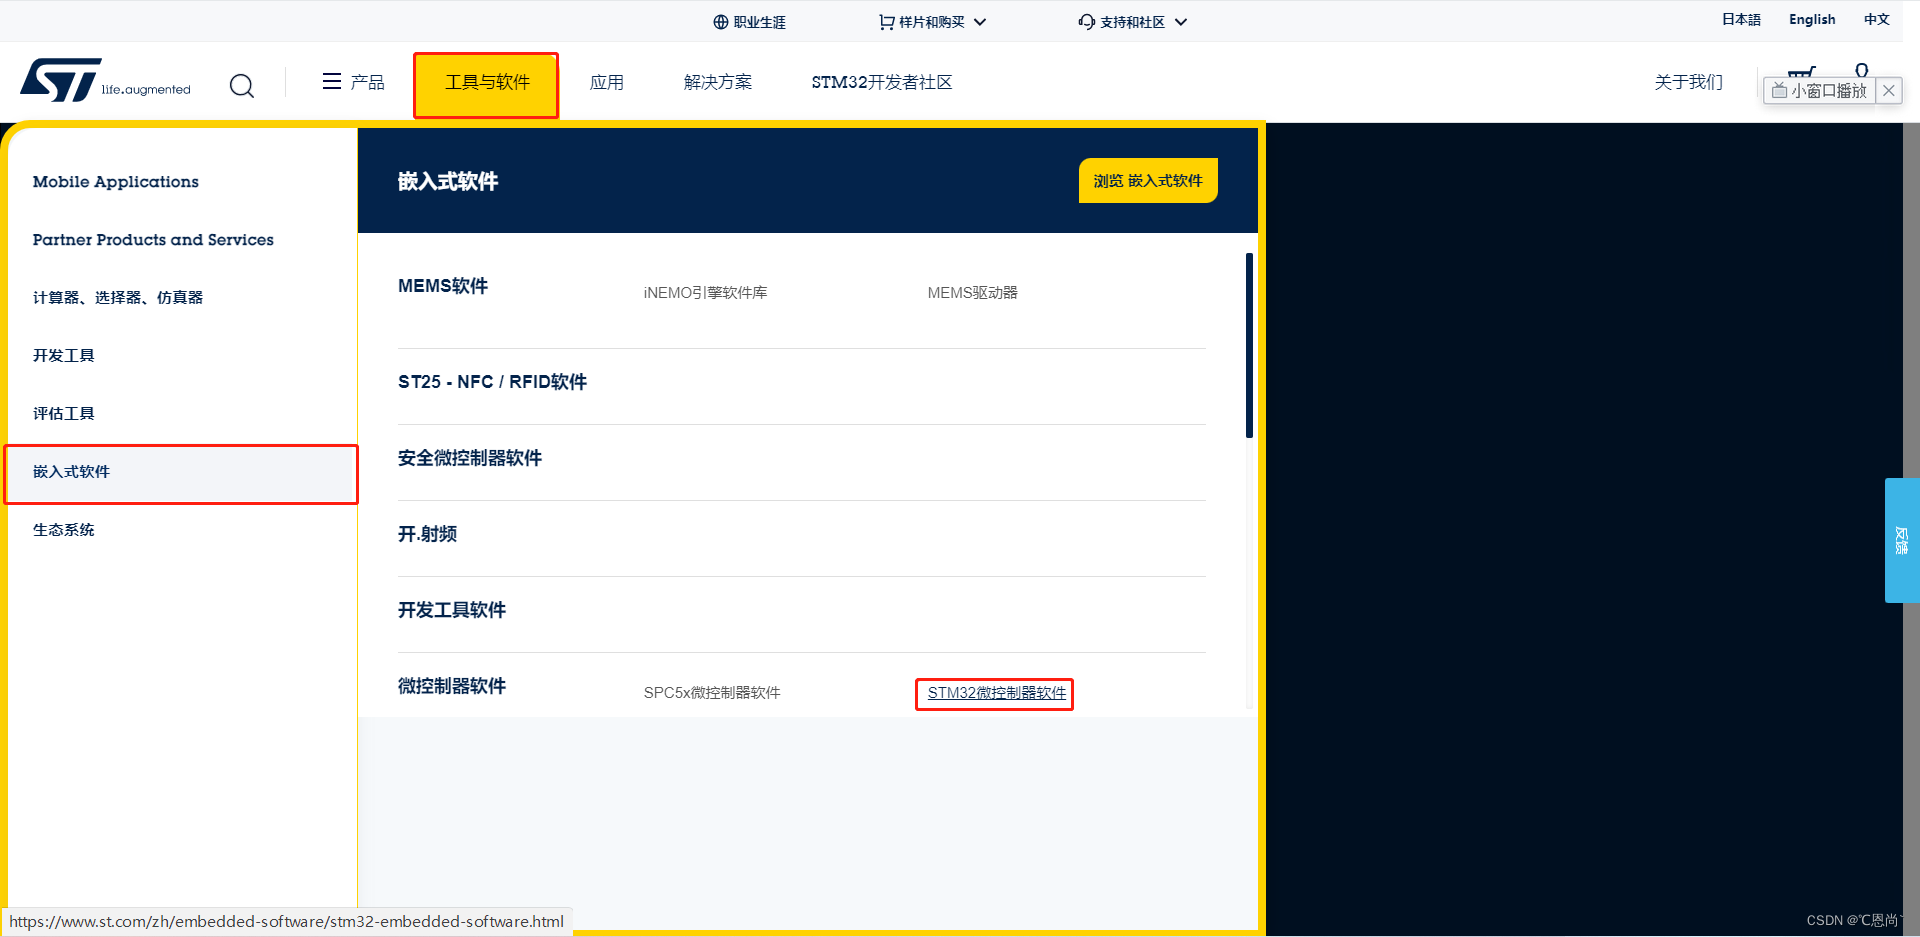Open the 产品 hamburger menu
Viewport: 1920px width, 937px height.
click(353, 82)
